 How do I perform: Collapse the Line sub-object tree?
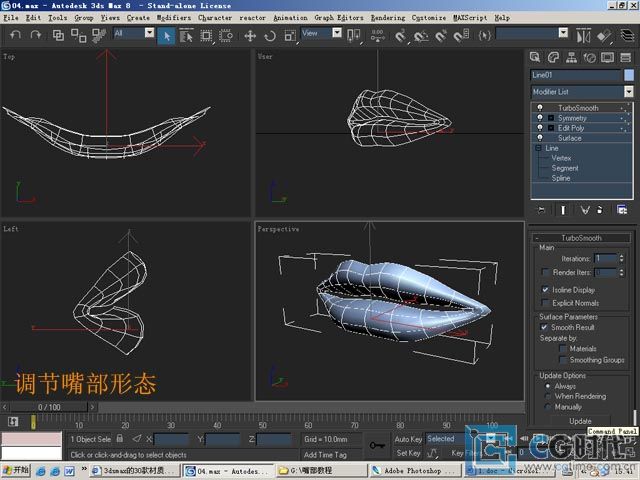click(538, 148)
